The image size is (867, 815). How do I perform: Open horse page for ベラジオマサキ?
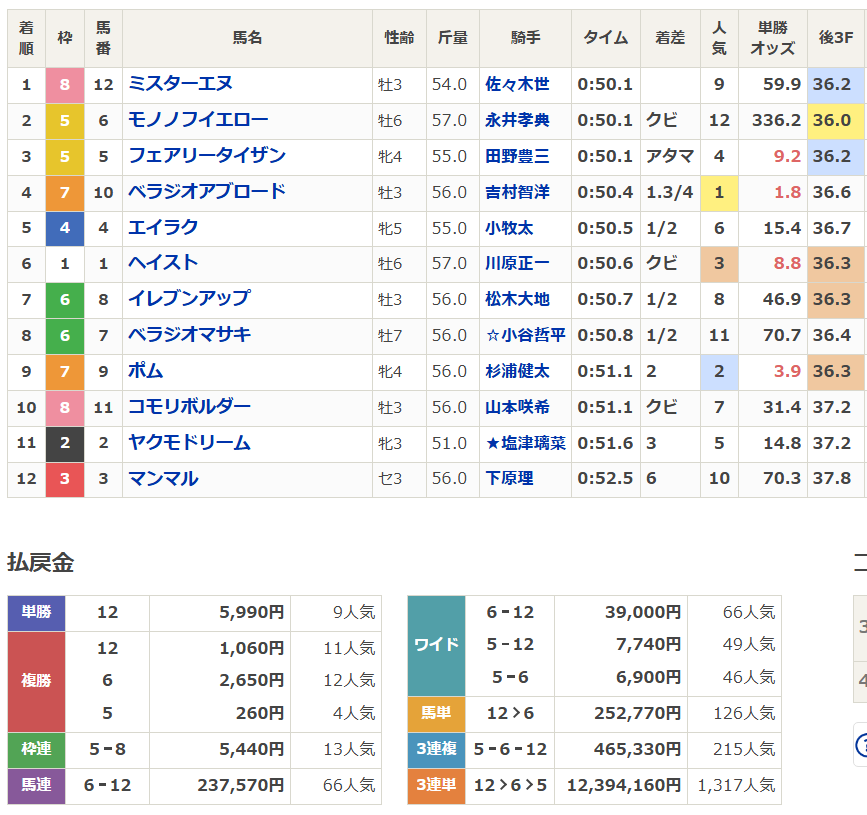[x=189, y=335]
